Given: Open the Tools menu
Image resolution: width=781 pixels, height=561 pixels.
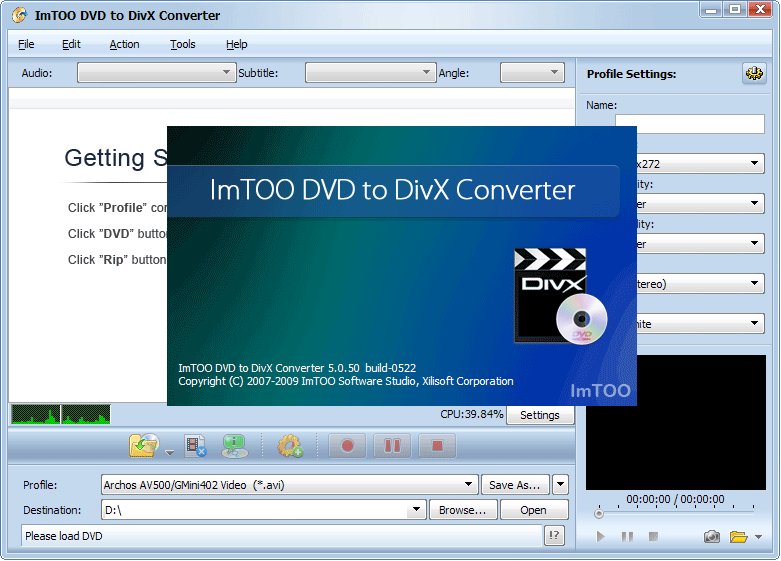Looking at the screenshot, I should [x=183, y=44].
